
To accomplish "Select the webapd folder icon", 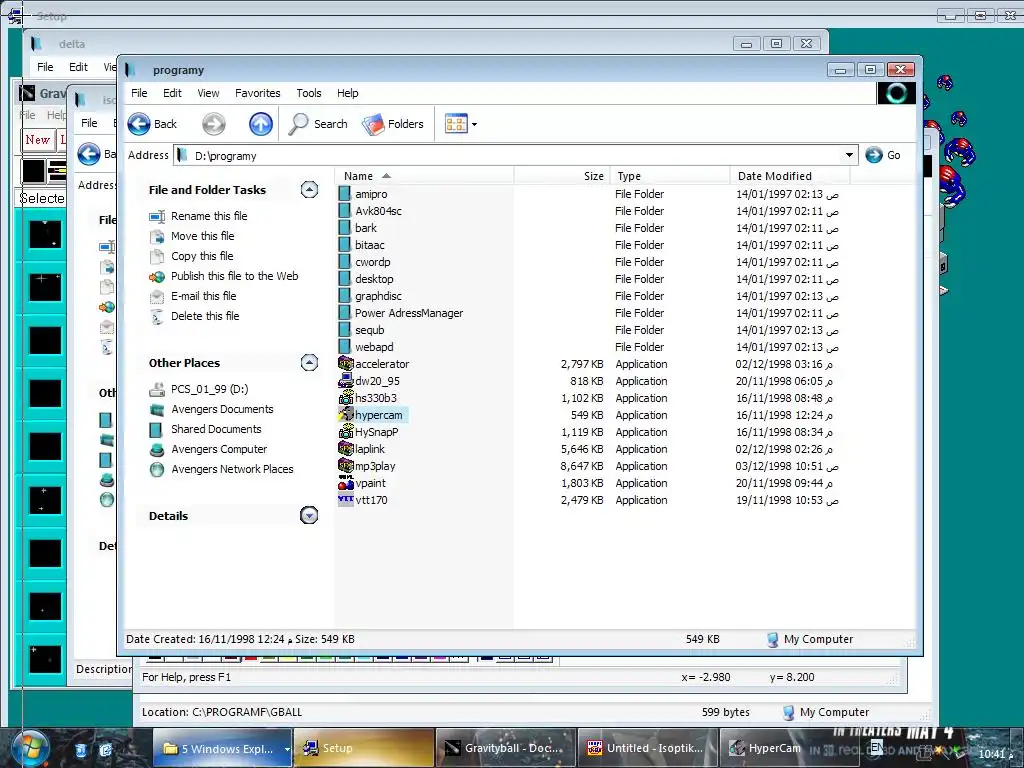I will click(345, 347).
